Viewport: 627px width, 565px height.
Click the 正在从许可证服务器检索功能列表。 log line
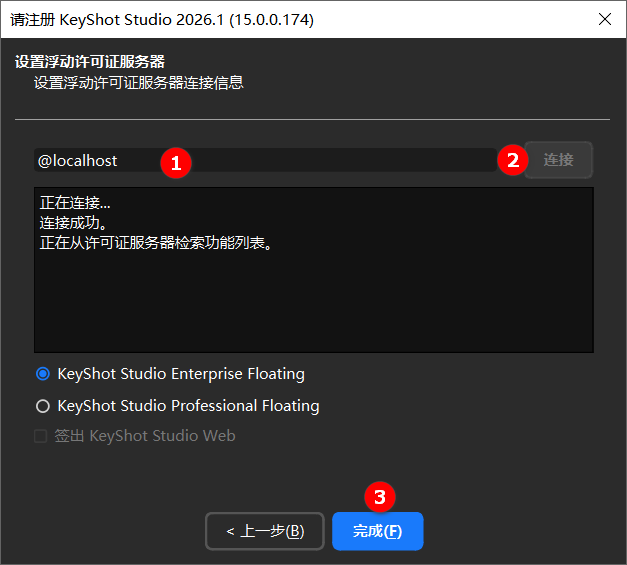pyautogui.click(x=156, y=243)
